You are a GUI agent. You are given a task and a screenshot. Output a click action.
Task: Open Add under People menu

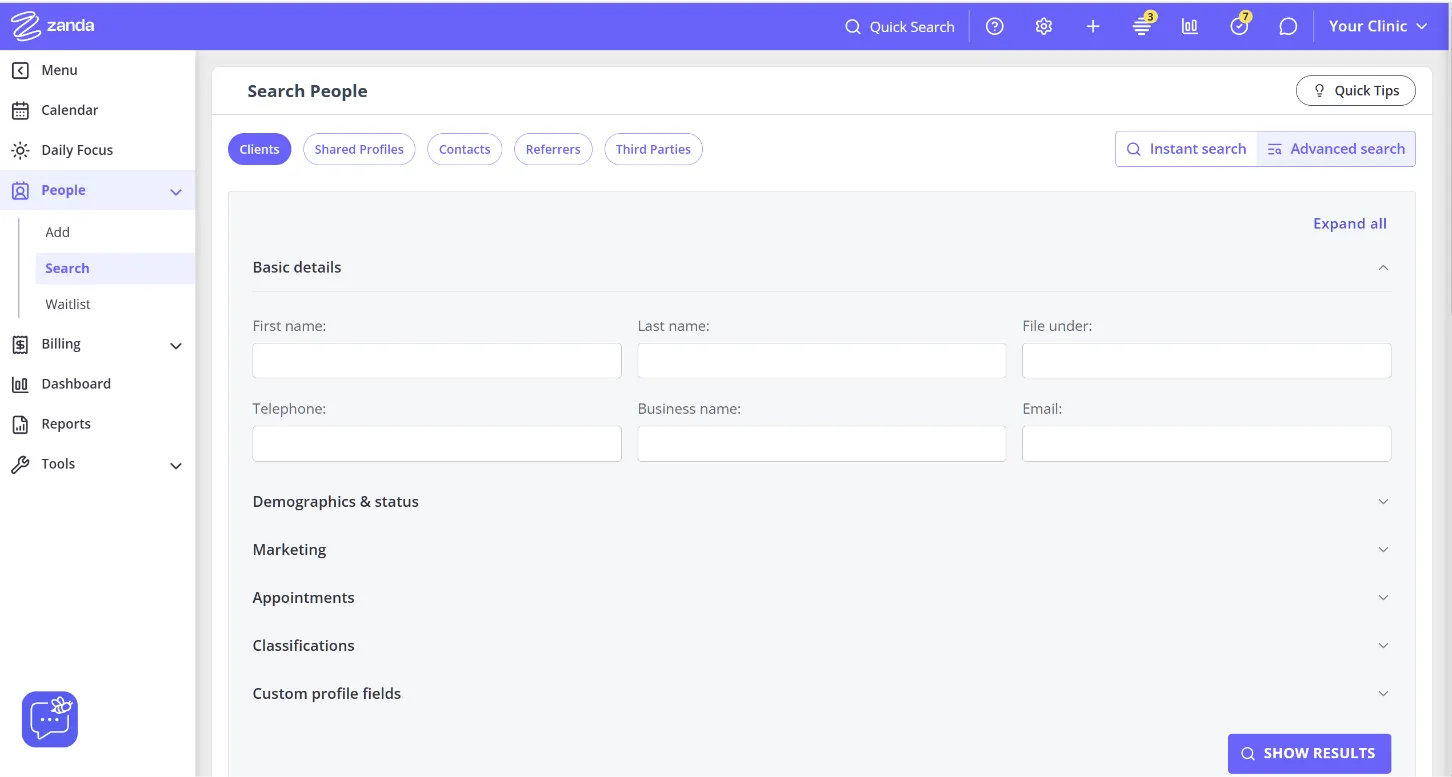tap(58, 232)
